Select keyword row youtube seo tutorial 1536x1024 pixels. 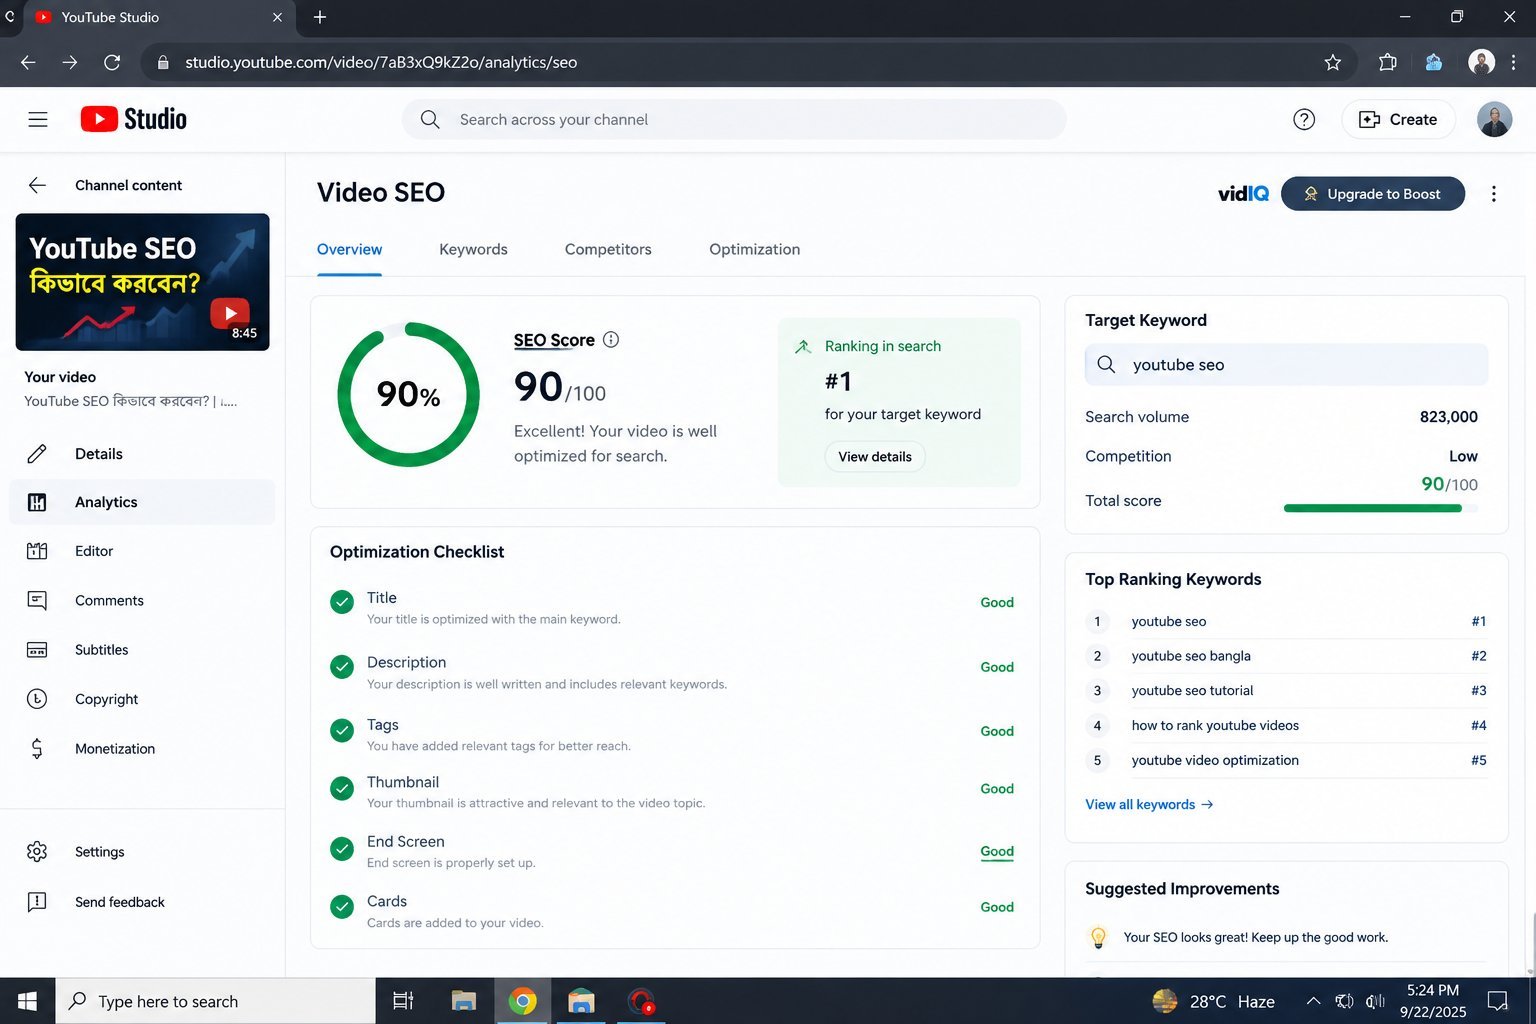[x=1286, y=691]
